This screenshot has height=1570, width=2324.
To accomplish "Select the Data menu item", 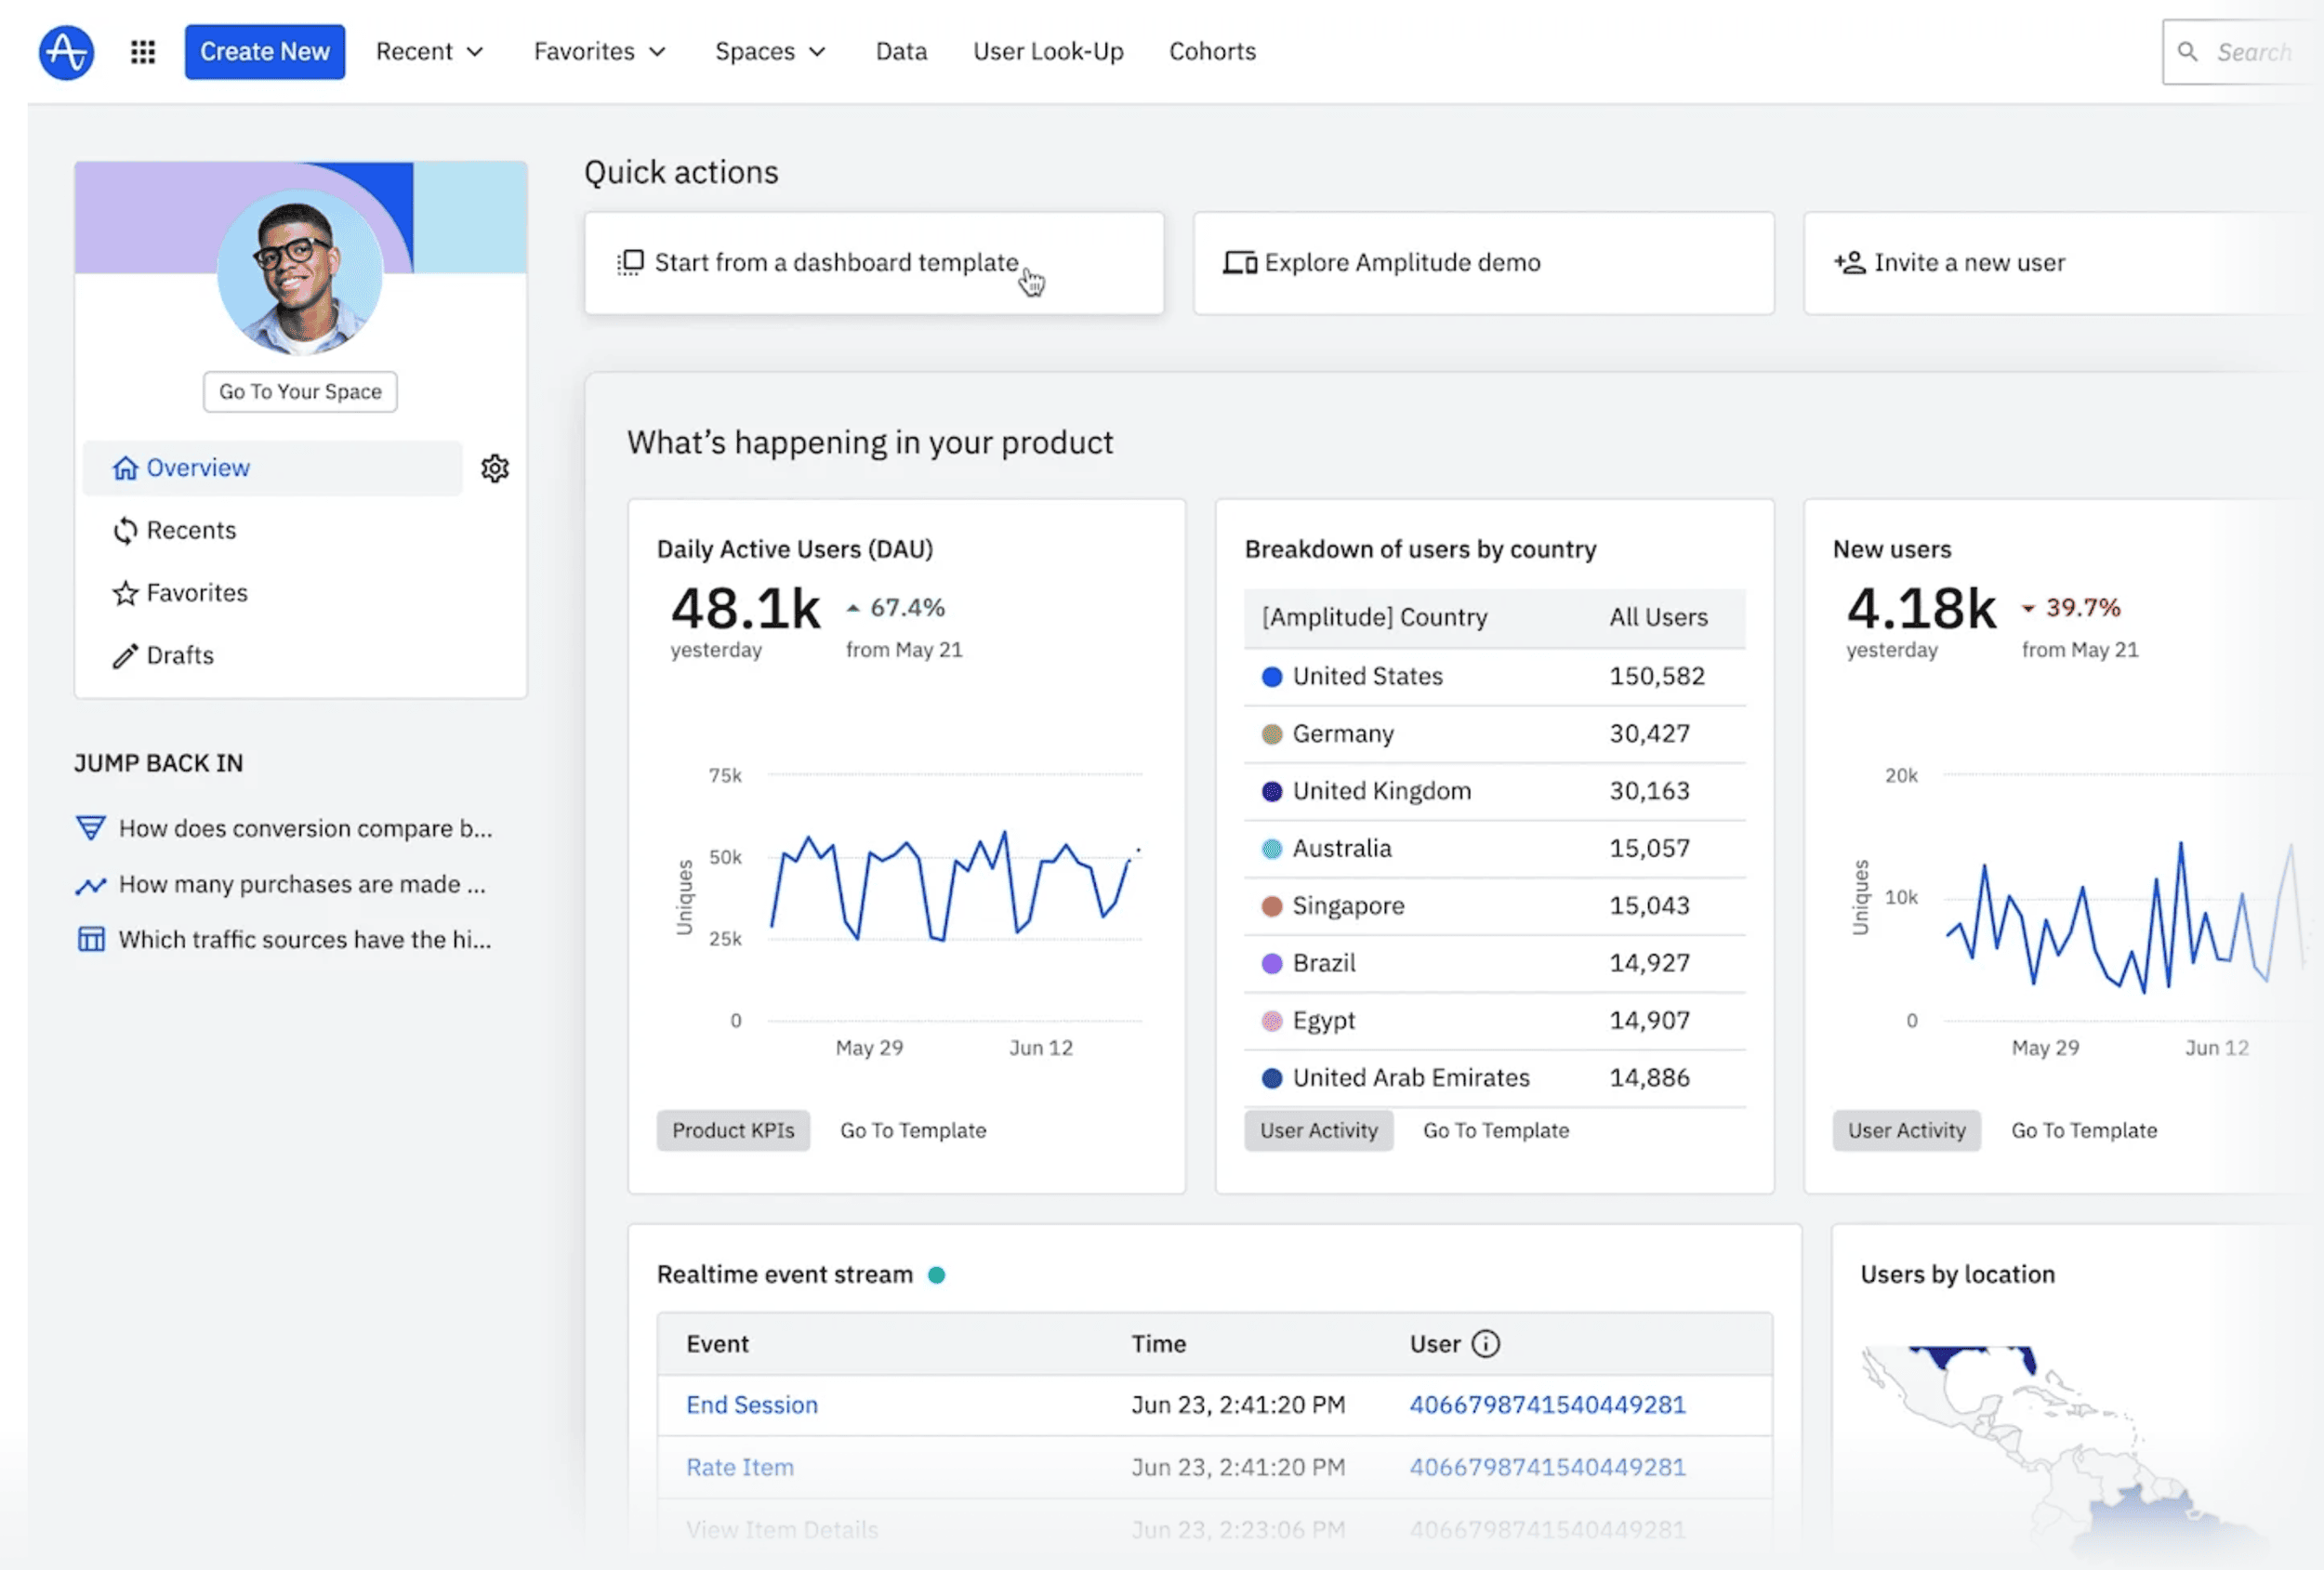I will coord(900,51).
